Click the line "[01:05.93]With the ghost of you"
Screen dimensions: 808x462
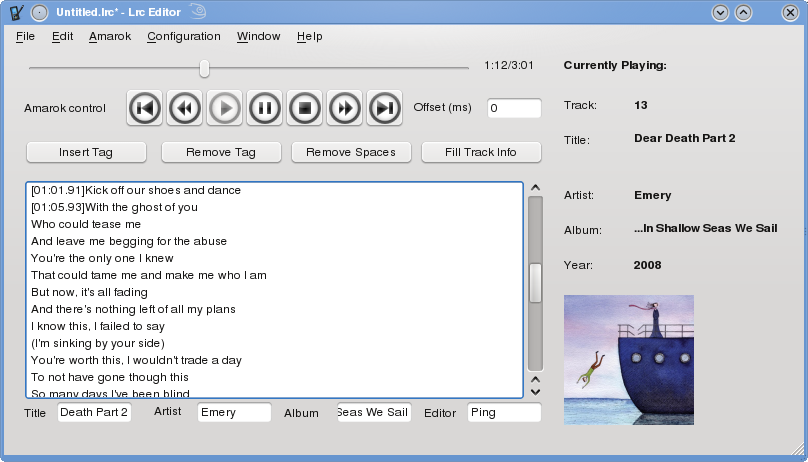[114, 207]
